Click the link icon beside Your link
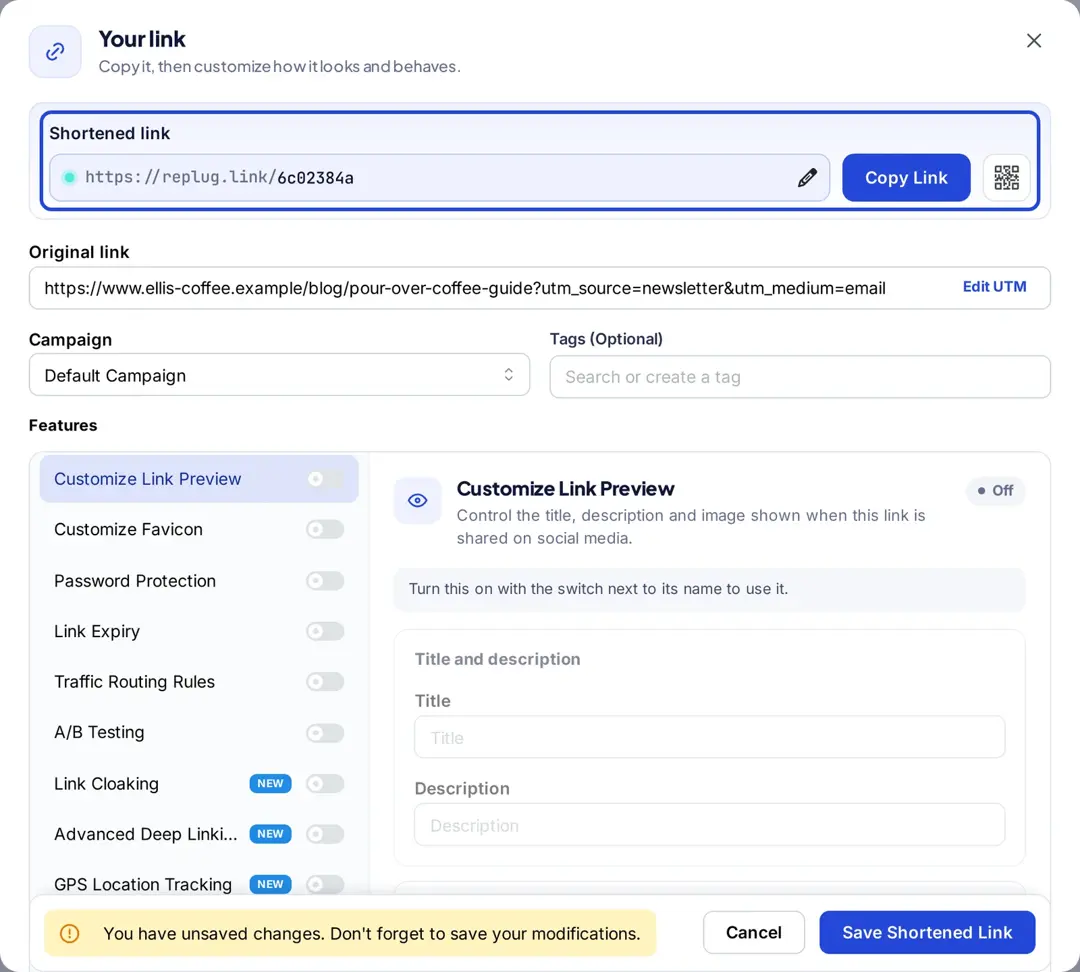 point(55,52)
